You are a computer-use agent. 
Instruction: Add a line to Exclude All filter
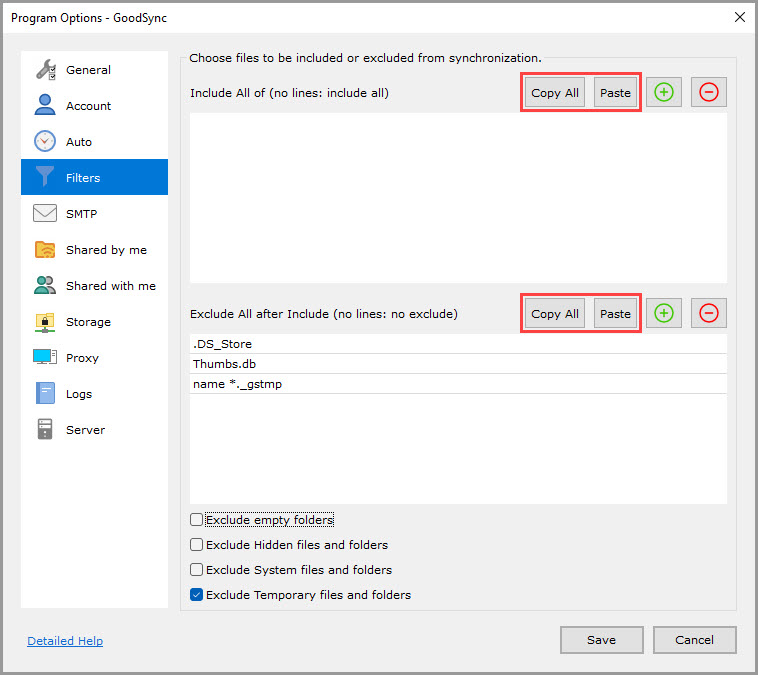coord(664,313)
